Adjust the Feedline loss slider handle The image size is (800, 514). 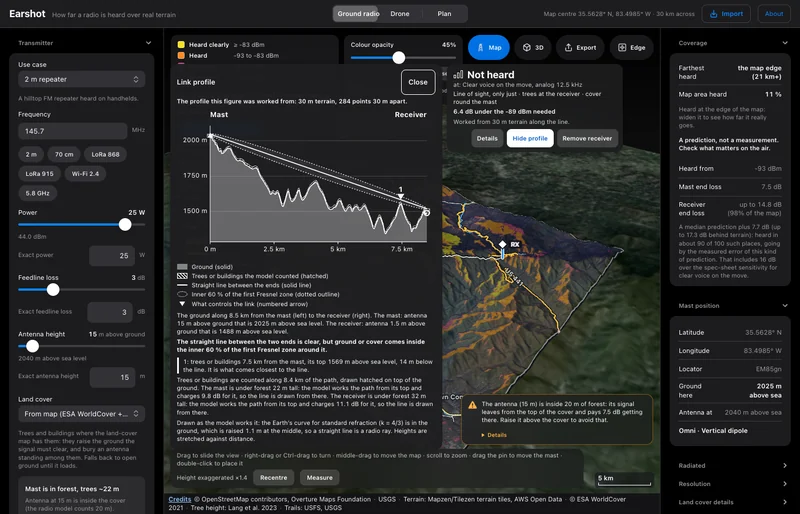53,290
